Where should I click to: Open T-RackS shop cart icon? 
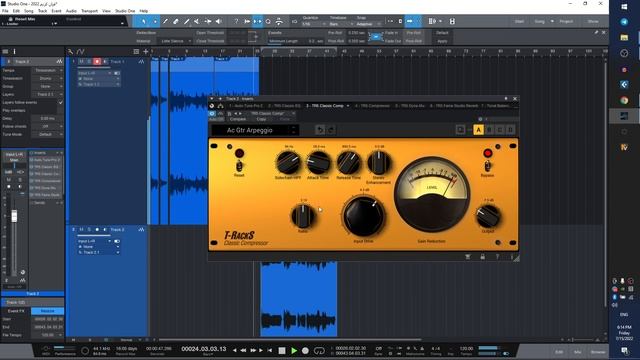(468, 257)
